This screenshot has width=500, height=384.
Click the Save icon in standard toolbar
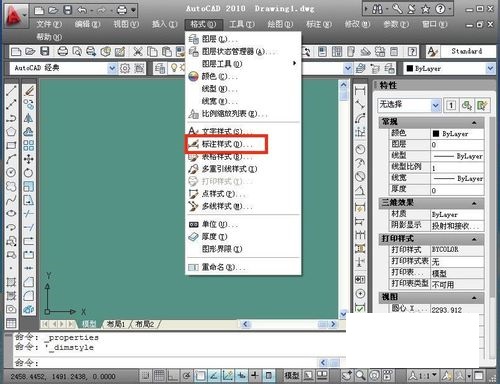[45, 51]
